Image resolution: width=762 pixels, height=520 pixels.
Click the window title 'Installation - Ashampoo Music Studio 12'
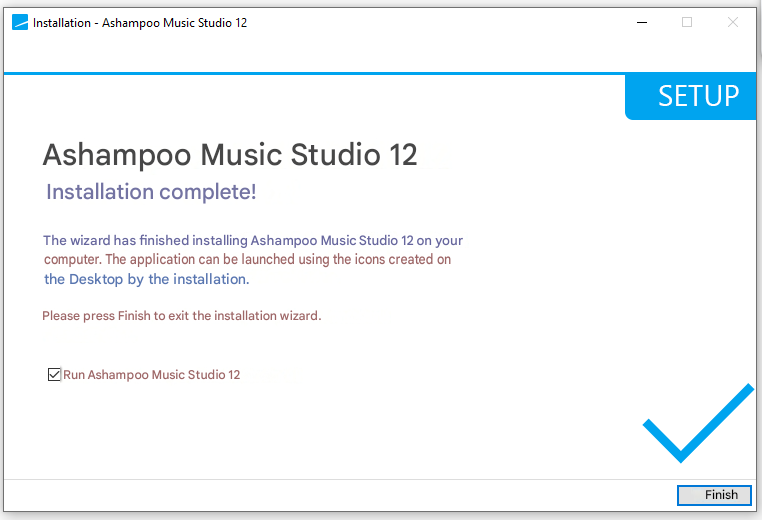pos(140,23)
